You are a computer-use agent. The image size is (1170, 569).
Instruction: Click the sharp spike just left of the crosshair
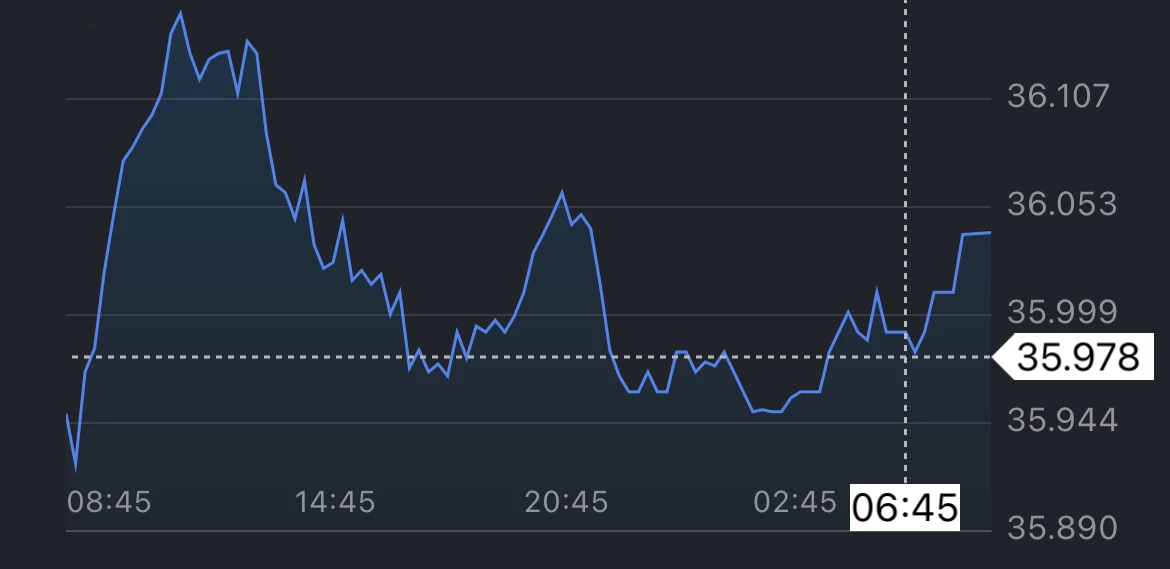coord(877,291)
